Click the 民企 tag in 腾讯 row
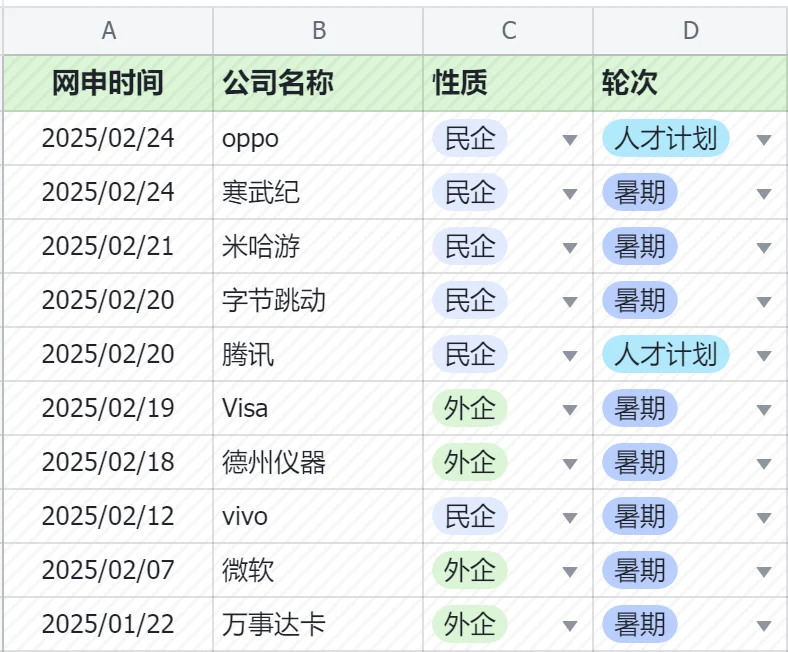The width and height of the screenshot is (788, 652). point(470,354)
